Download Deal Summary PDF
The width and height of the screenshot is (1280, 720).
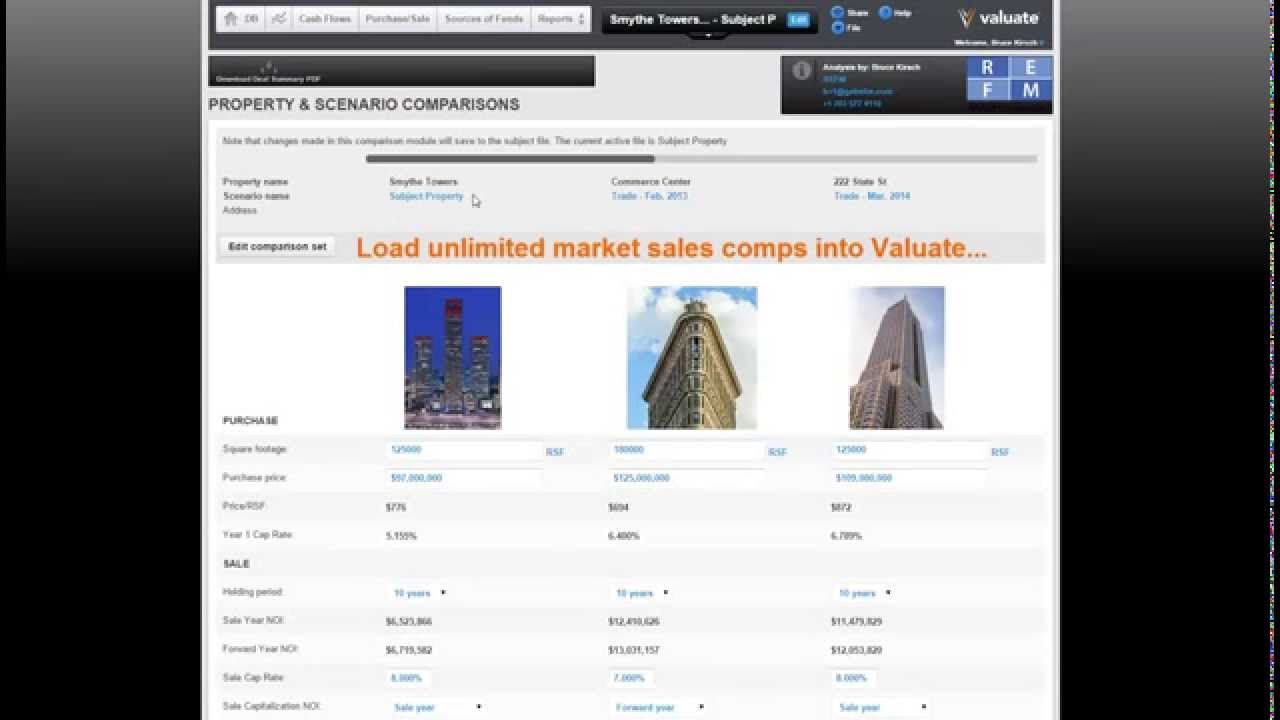(x=268, y=72)
